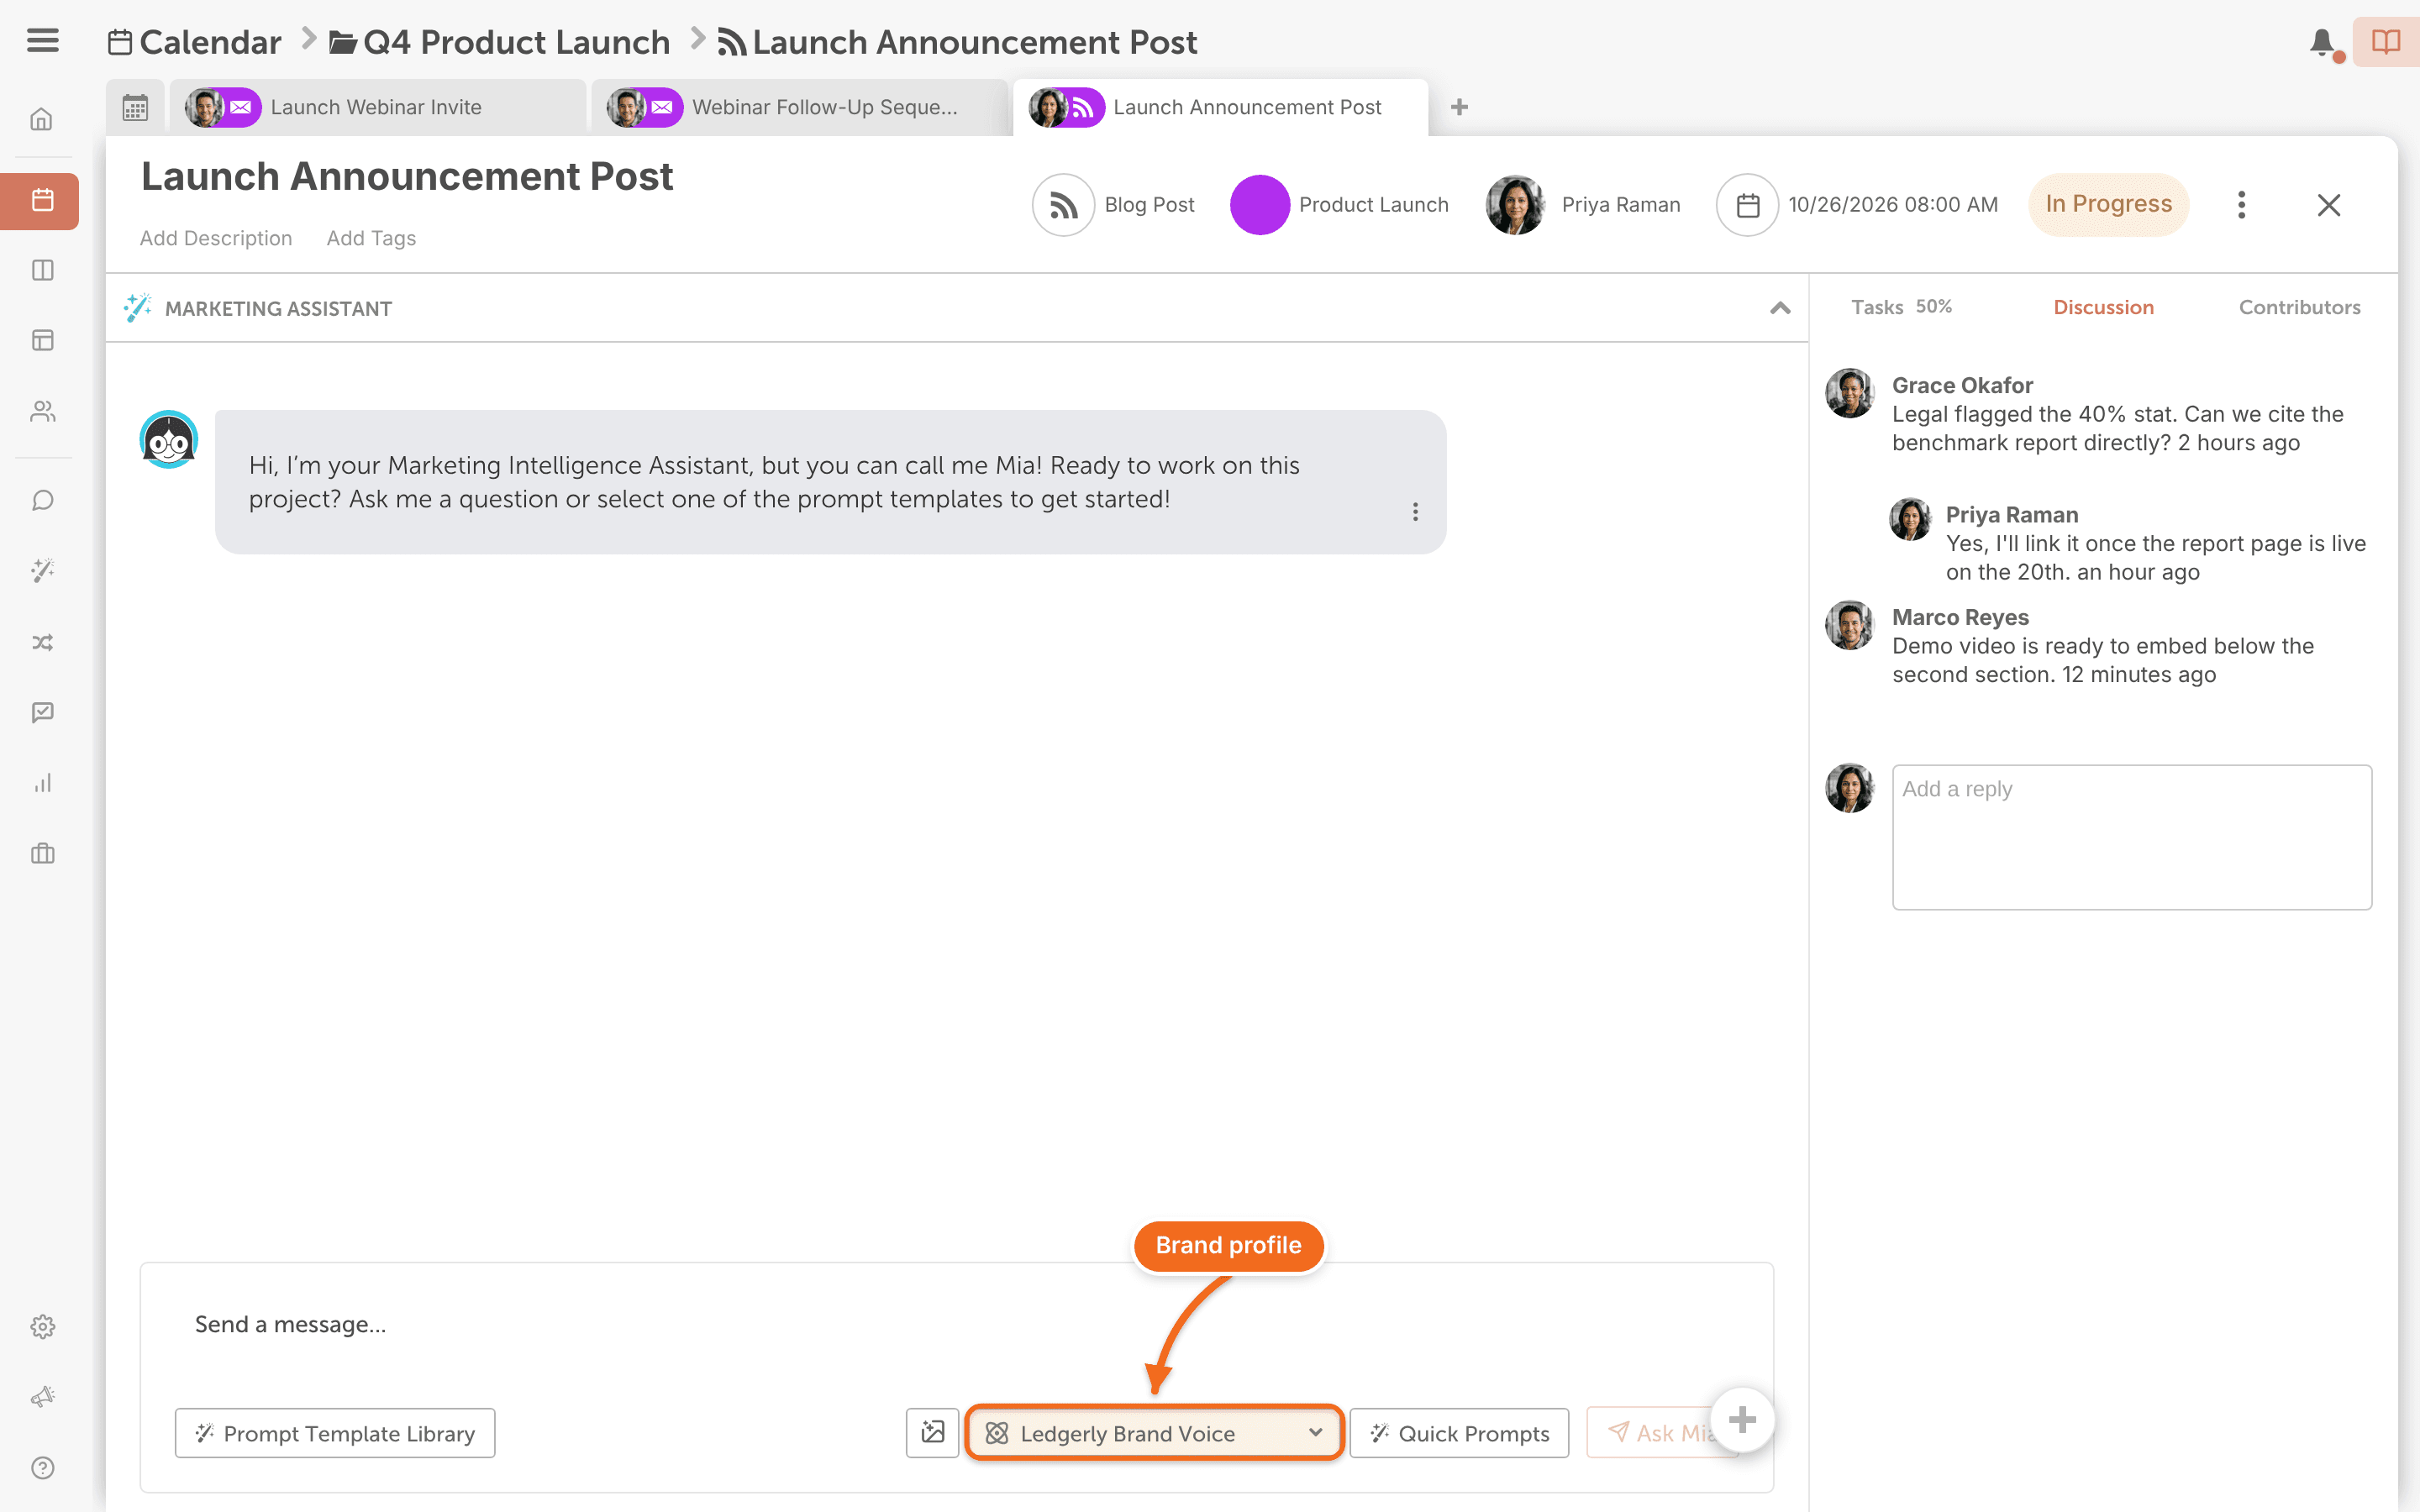Open the shuffle sidebar icon

(42, 642)
